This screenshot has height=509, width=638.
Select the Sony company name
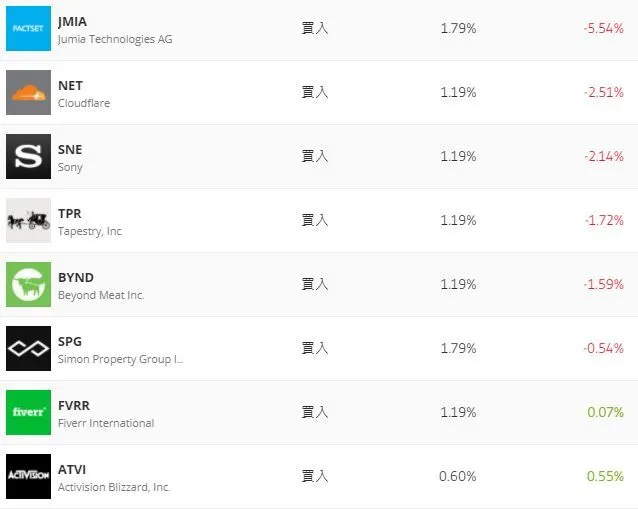[70, 167]
